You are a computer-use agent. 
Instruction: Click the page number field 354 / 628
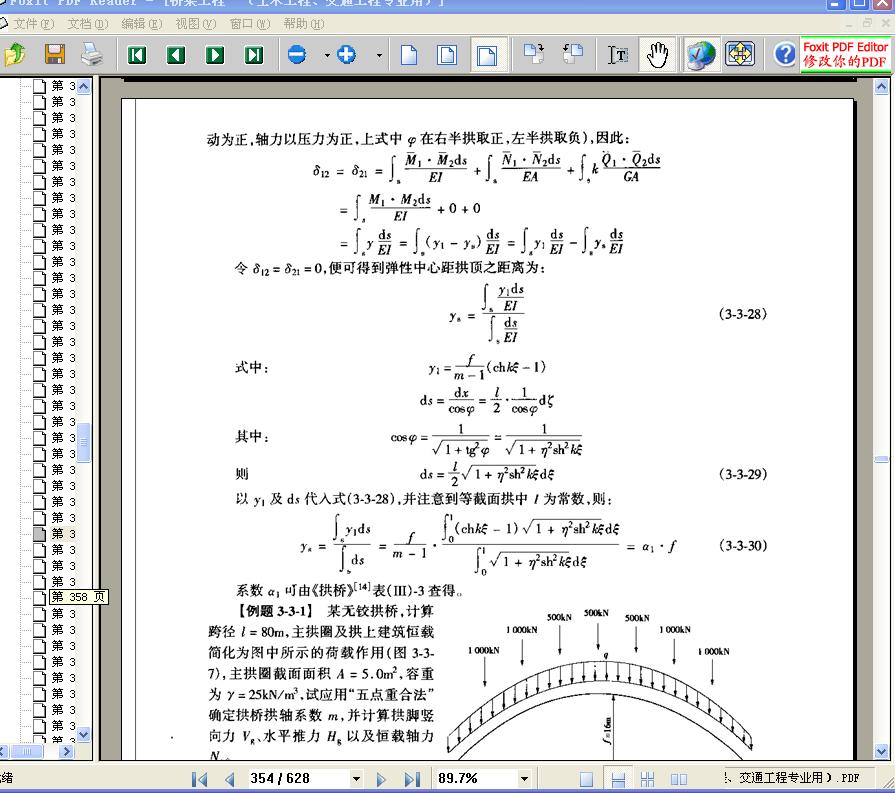point(298,778)
